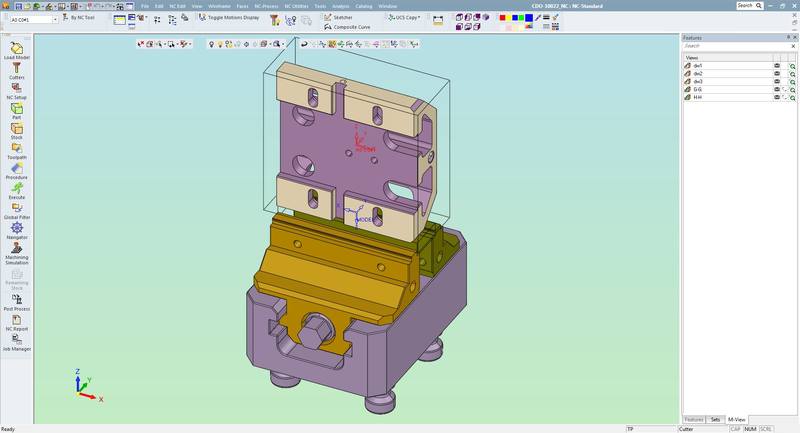Create a Toolpath via sidebar icon
Image resolution: width=800 pixels, height=433 pixels.
point(17,148)
